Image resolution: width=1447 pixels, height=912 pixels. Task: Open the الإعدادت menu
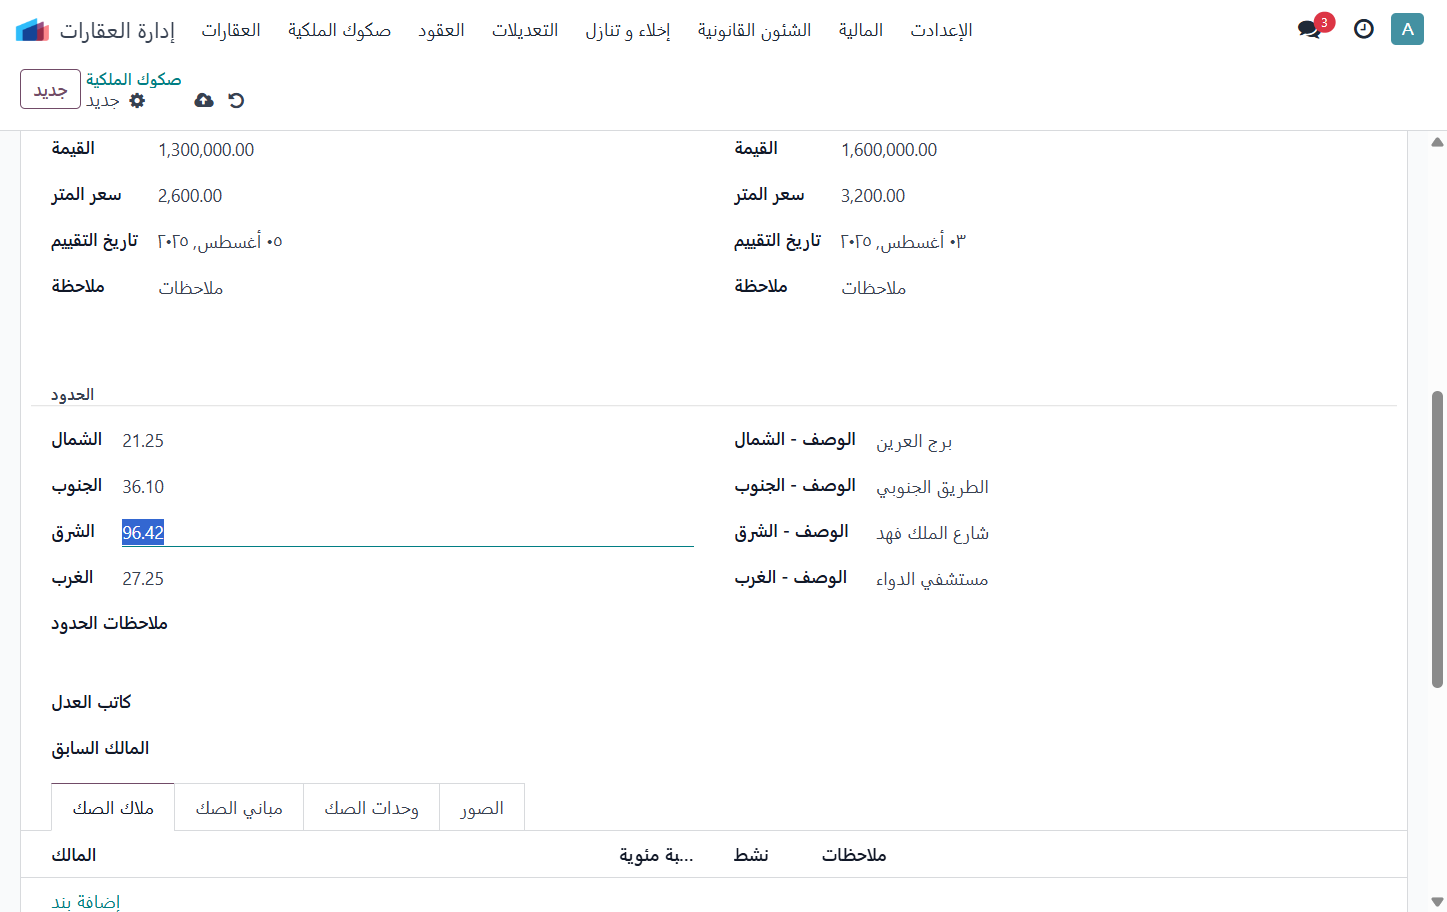[x=941, y=30]
